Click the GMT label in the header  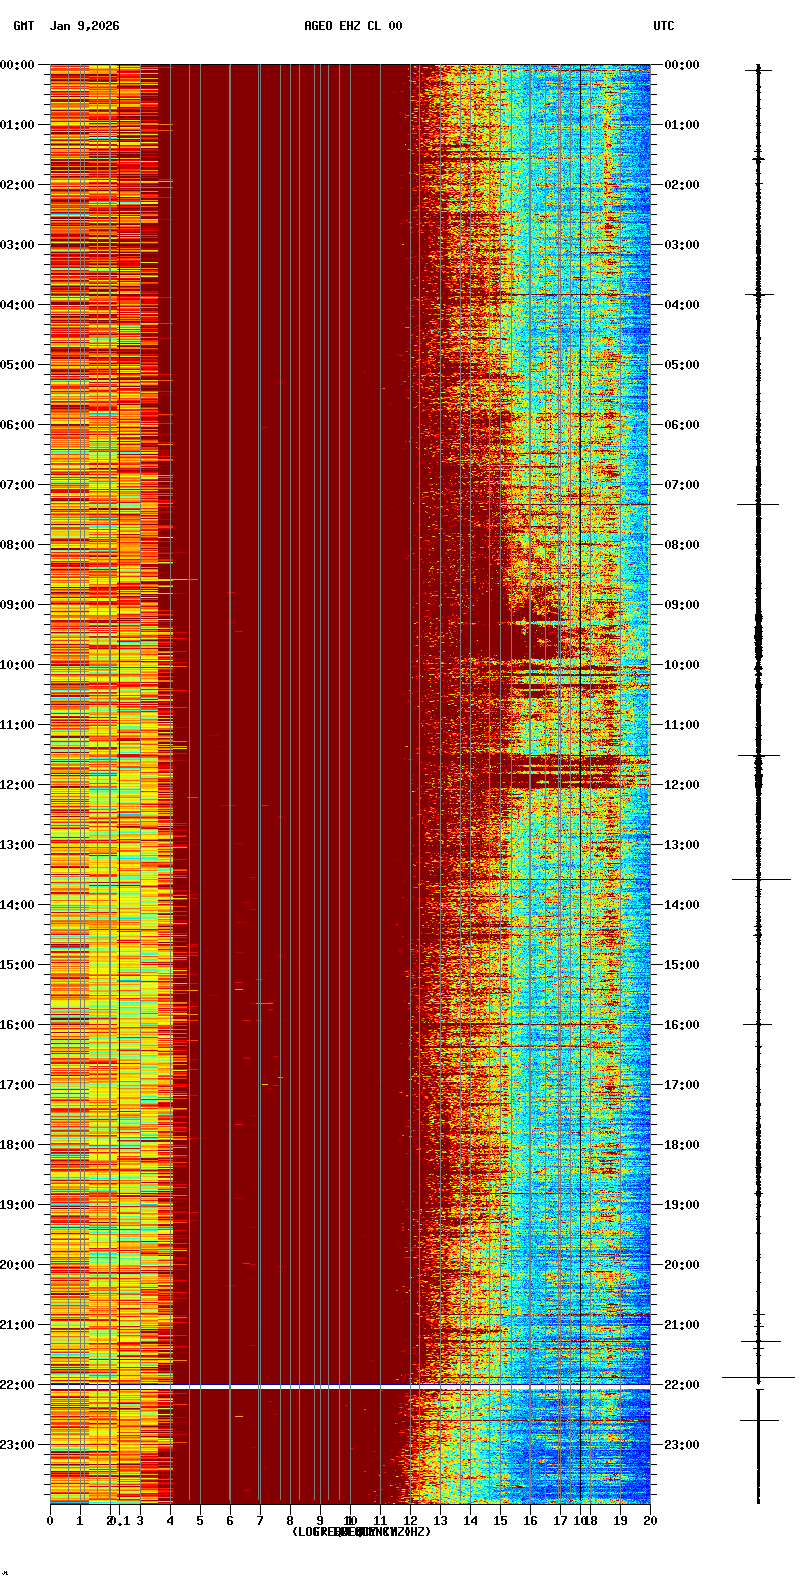click(x=23, y=26)
